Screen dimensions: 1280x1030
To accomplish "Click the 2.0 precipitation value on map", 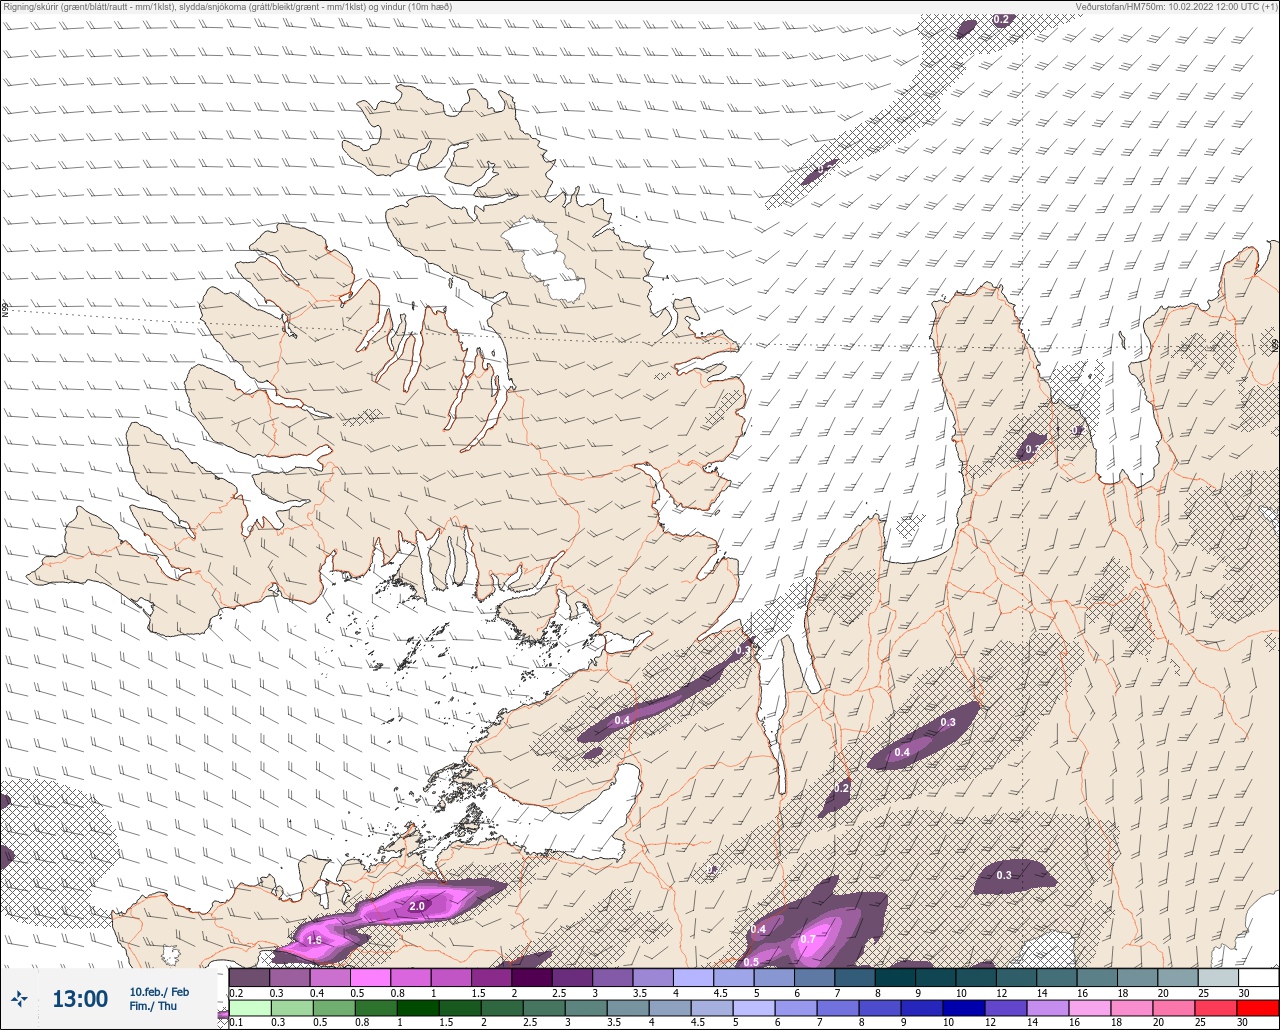I will pos(417,906).
